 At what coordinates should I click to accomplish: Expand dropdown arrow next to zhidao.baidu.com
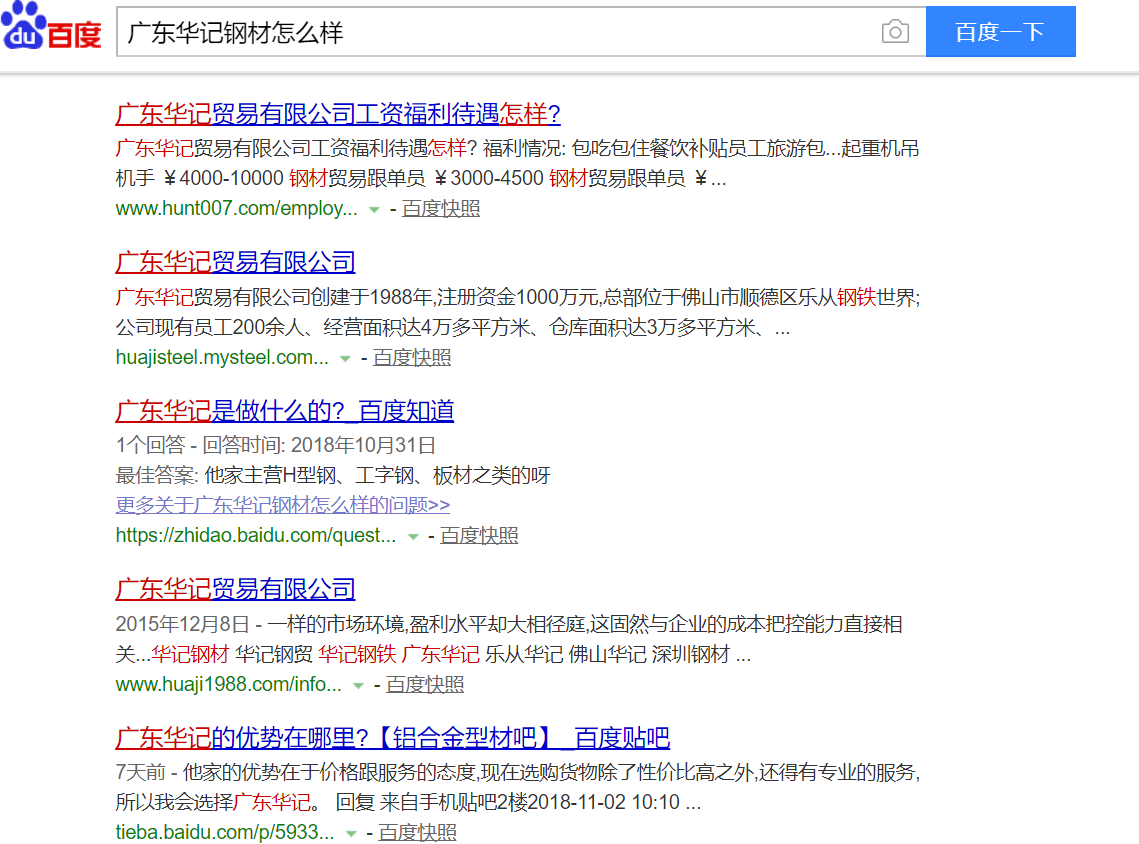tap(413, 537)
